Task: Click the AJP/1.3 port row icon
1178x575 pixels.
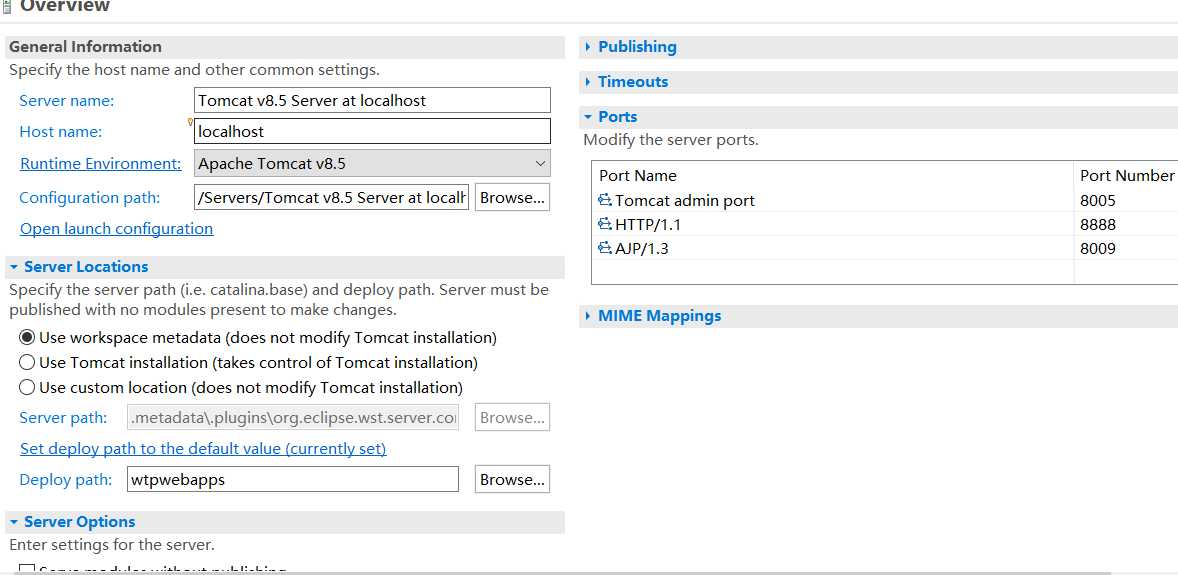Action: point(605,248)
